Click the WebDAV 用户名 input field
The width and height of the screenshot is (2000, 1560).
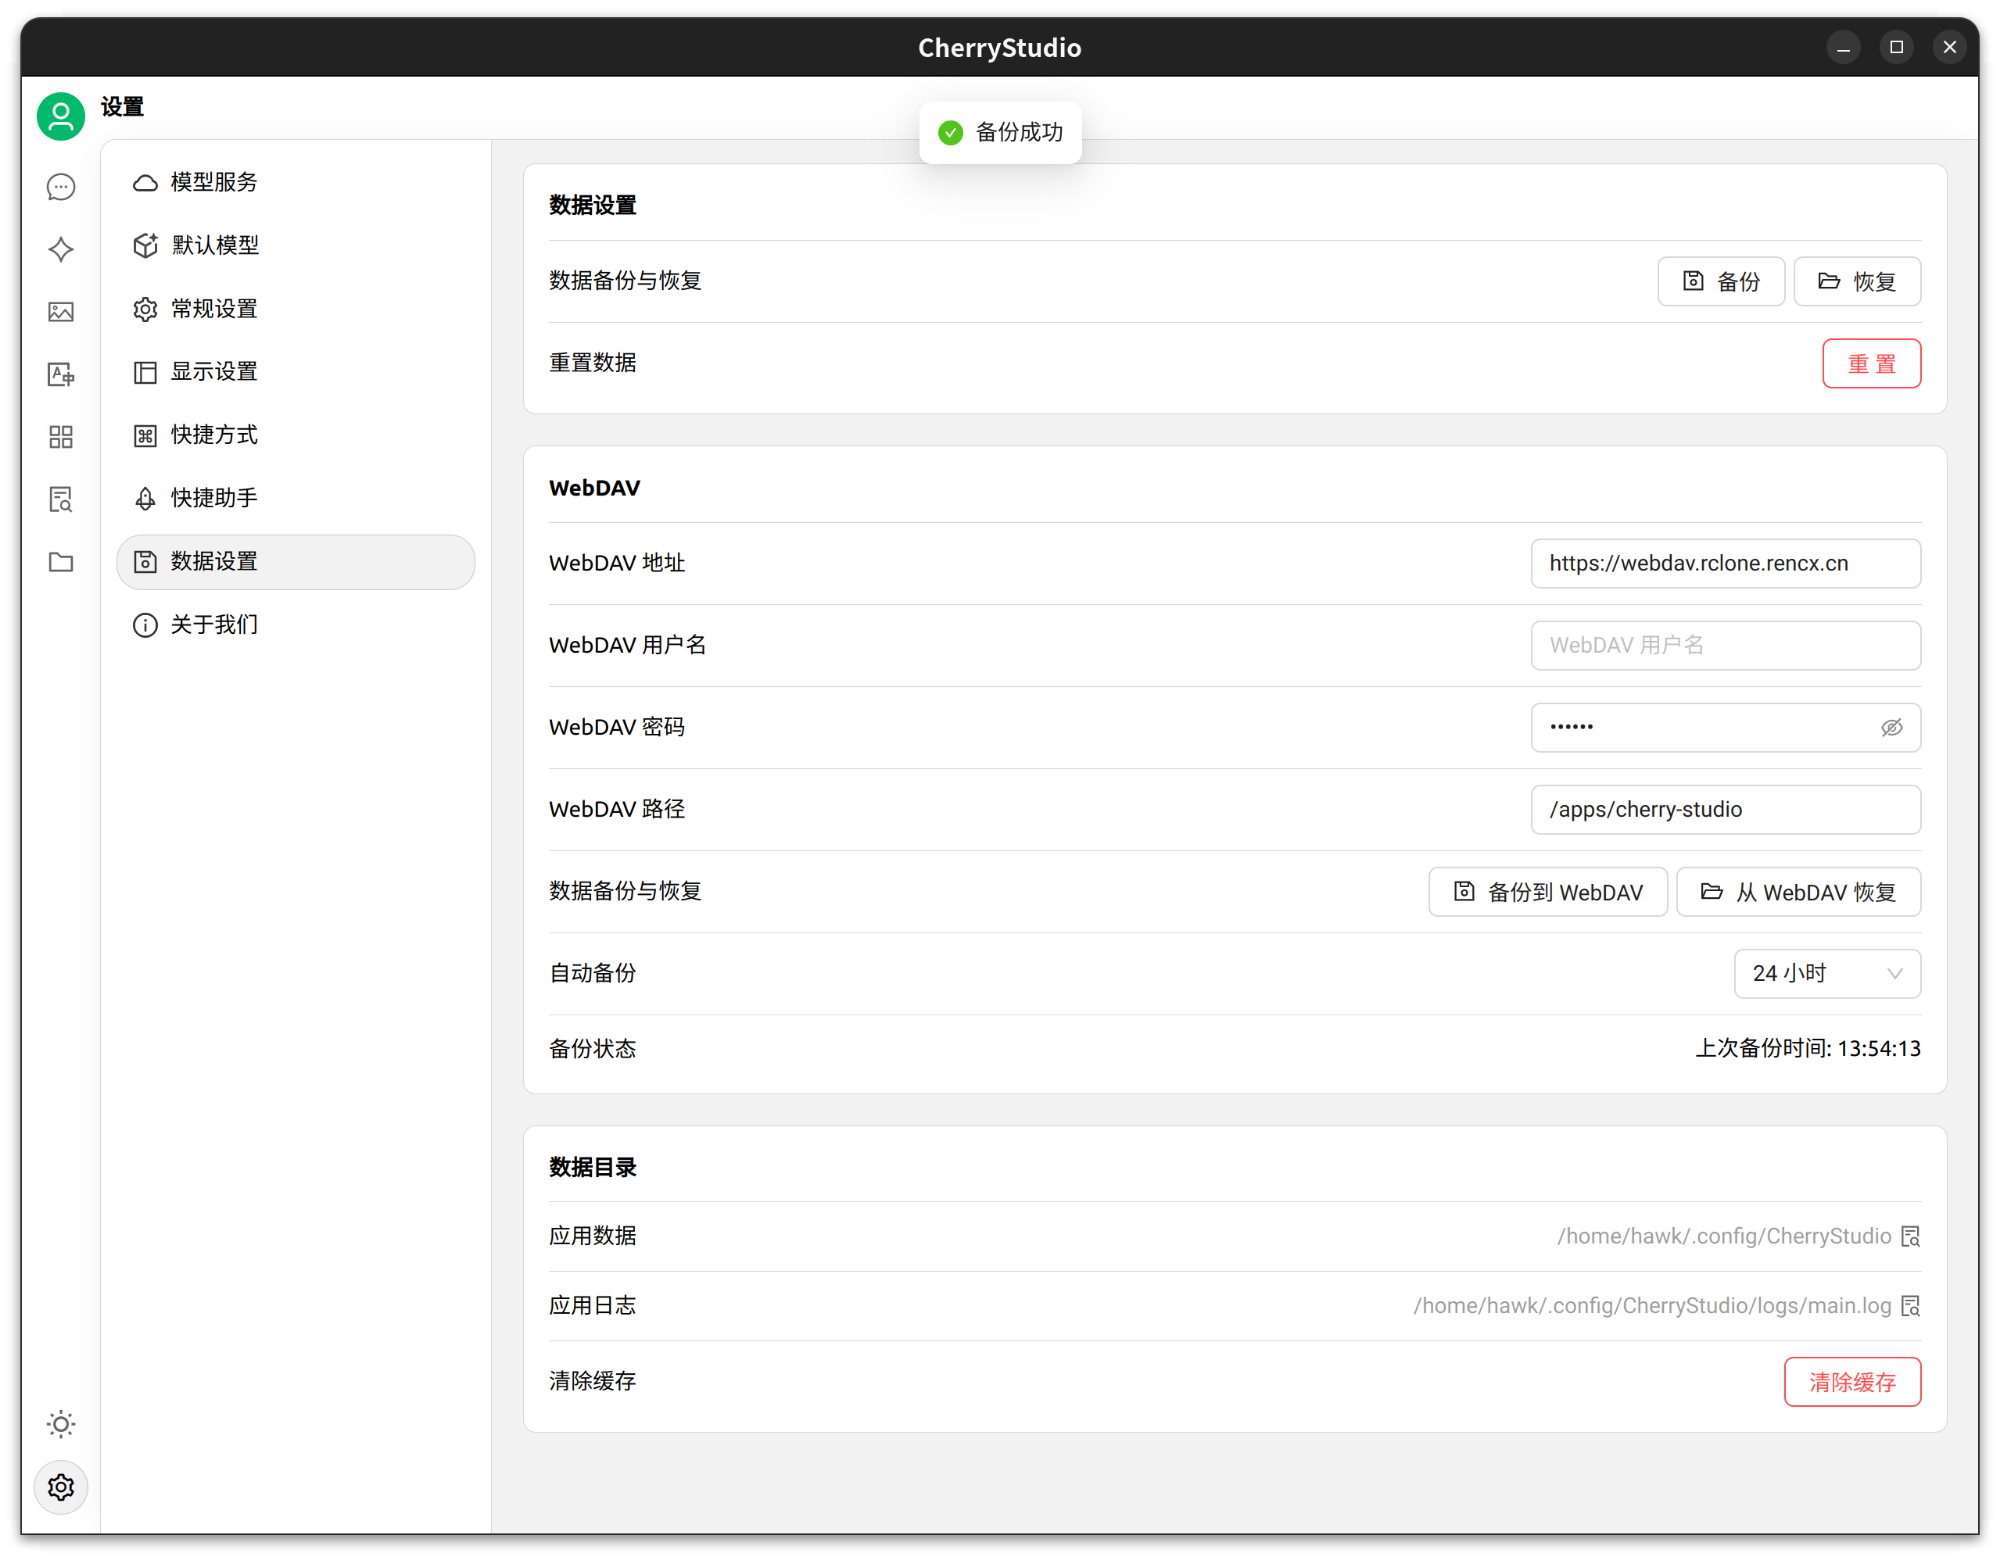(1725, 645)
